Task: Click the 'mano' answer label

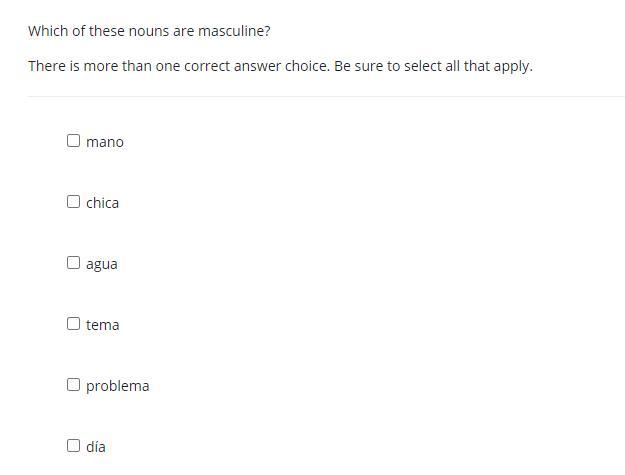Action: pyautogui.click(x=105, y=142)
